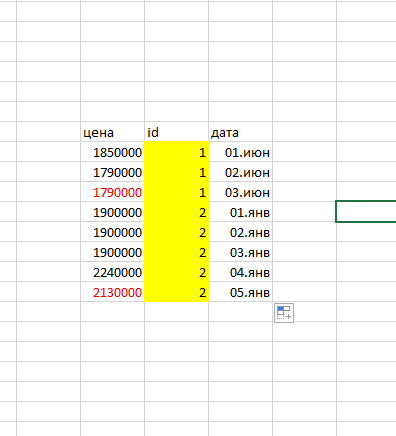Click the yellow id cell beside 01.янв
This screenshot has height=436, width=396.
click(x=176, y=212)
